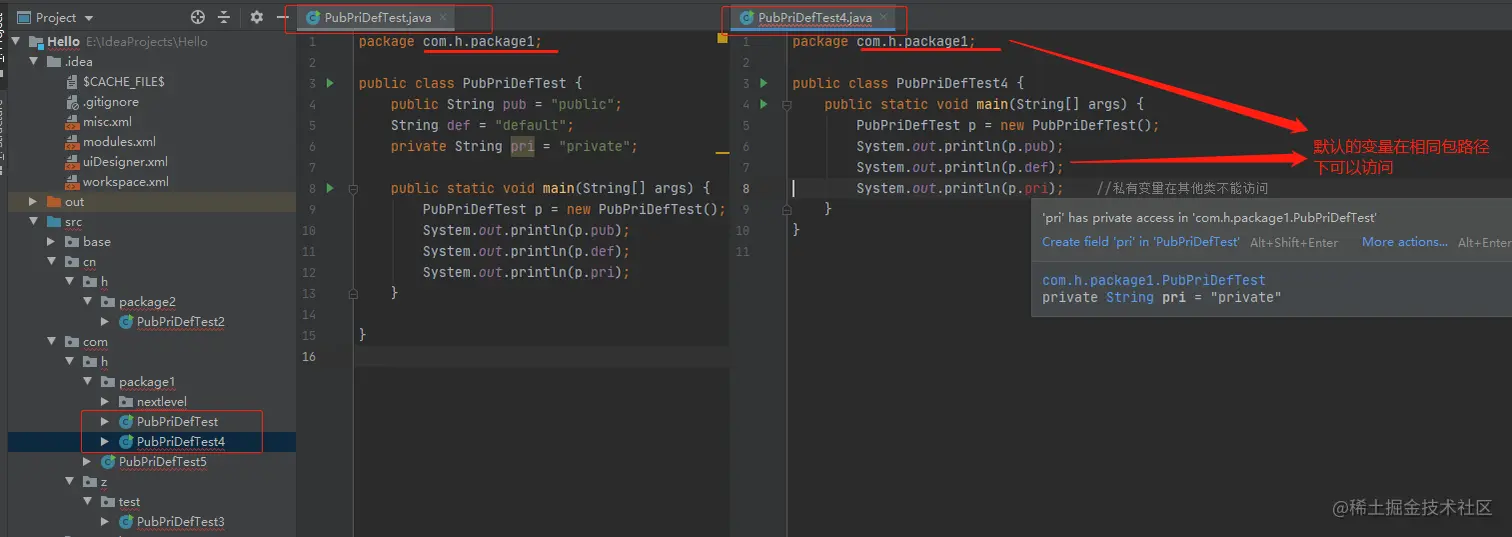The height and width of the screenshot is (537, 1512).
Task: Expand the PubPriDefTest4 node arrow in tree
Action: pyautogui.click(x=106, y=442)
